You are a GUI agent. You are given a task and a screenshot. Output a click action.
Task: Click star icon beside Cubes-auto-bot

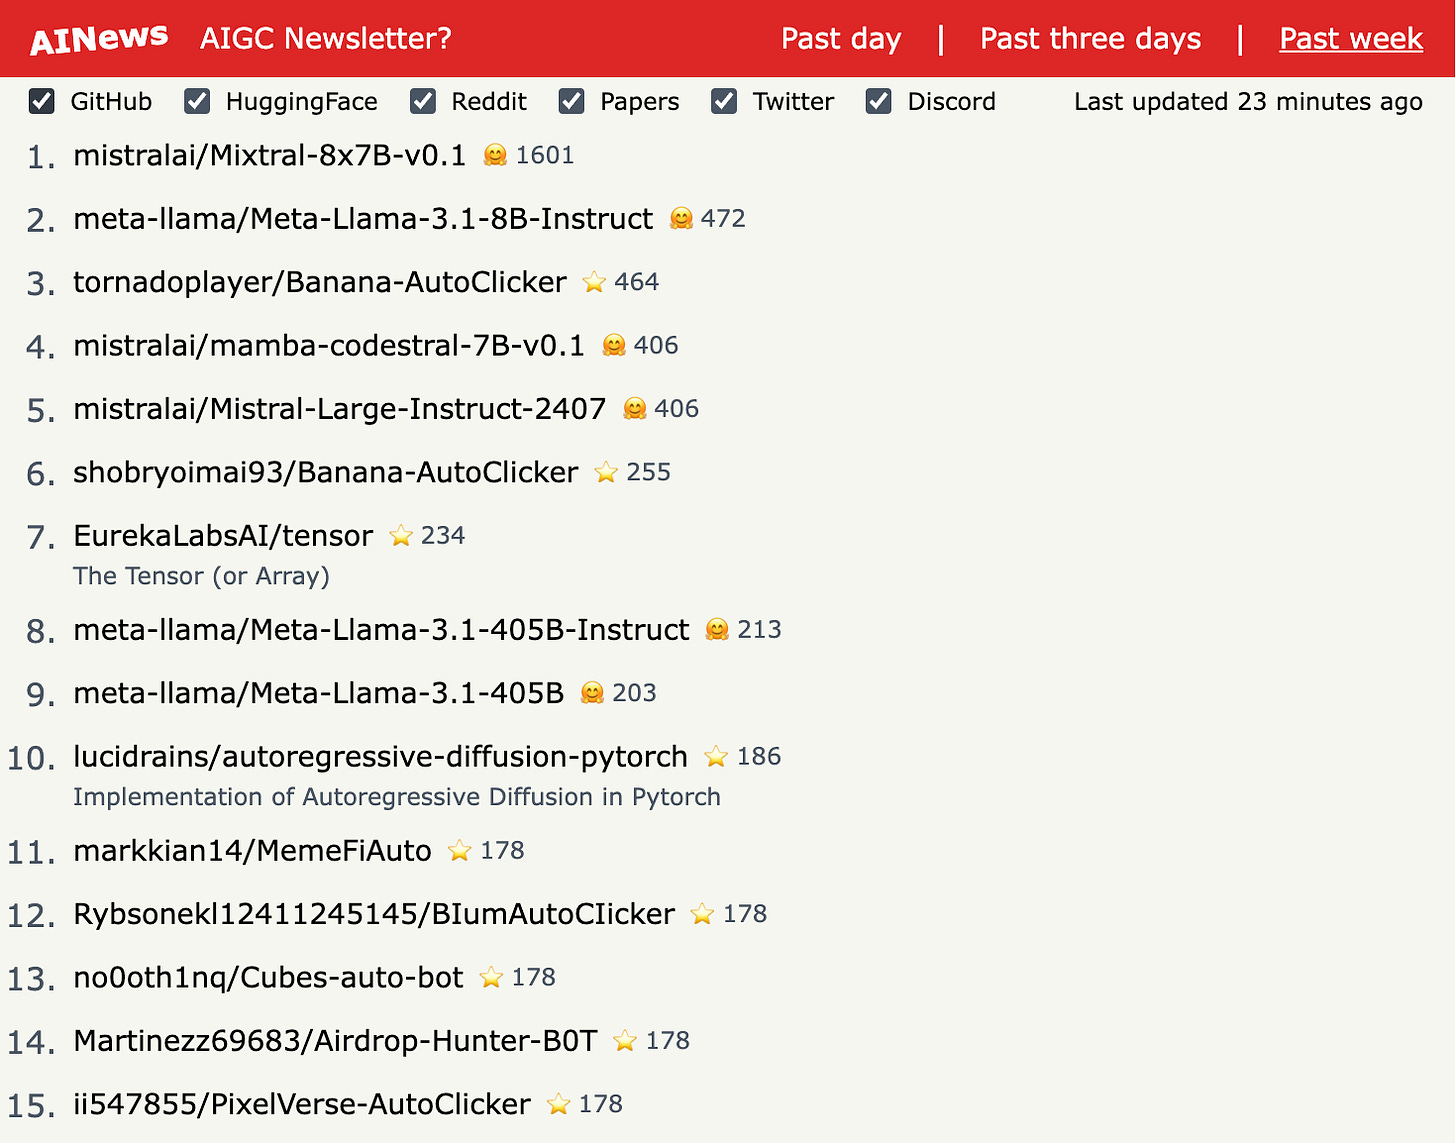coord(491,977)
